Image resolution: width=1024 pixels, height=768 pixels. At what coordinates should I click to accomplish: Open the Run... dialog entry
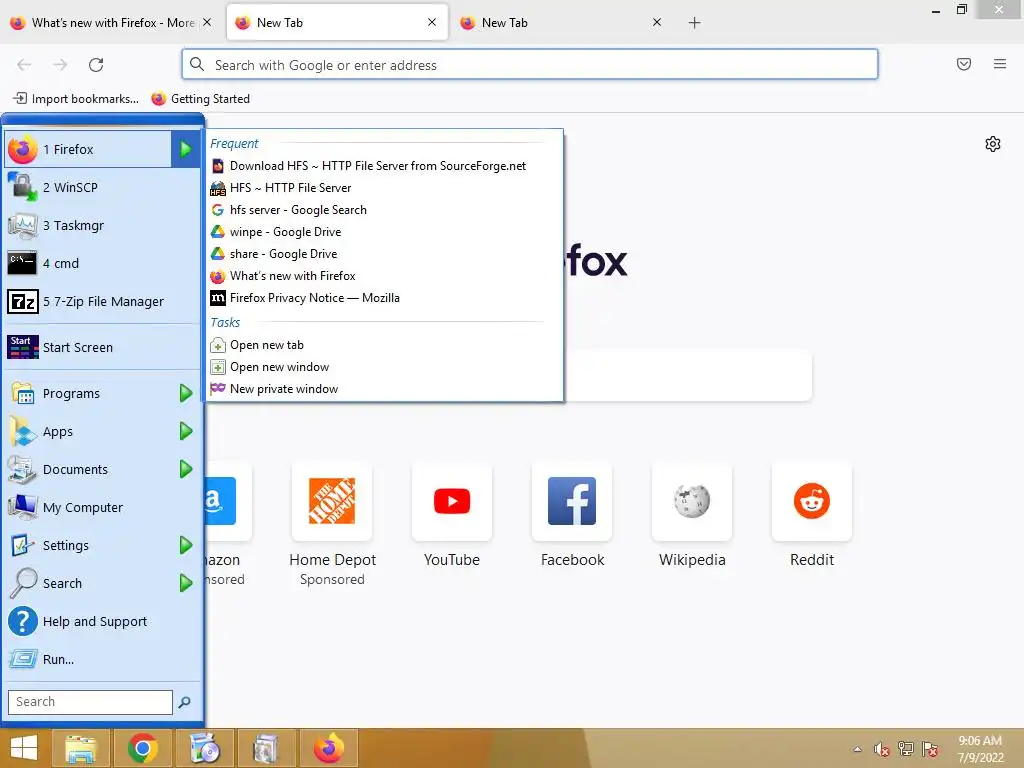103,660
